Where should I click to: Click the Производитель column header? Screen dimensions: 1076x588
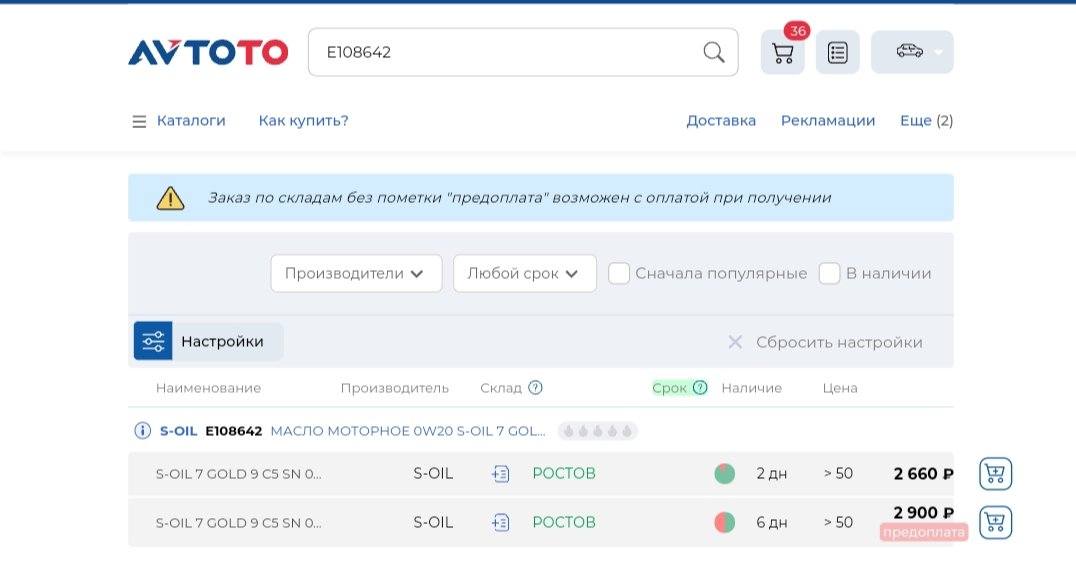(x=395, y=388)
